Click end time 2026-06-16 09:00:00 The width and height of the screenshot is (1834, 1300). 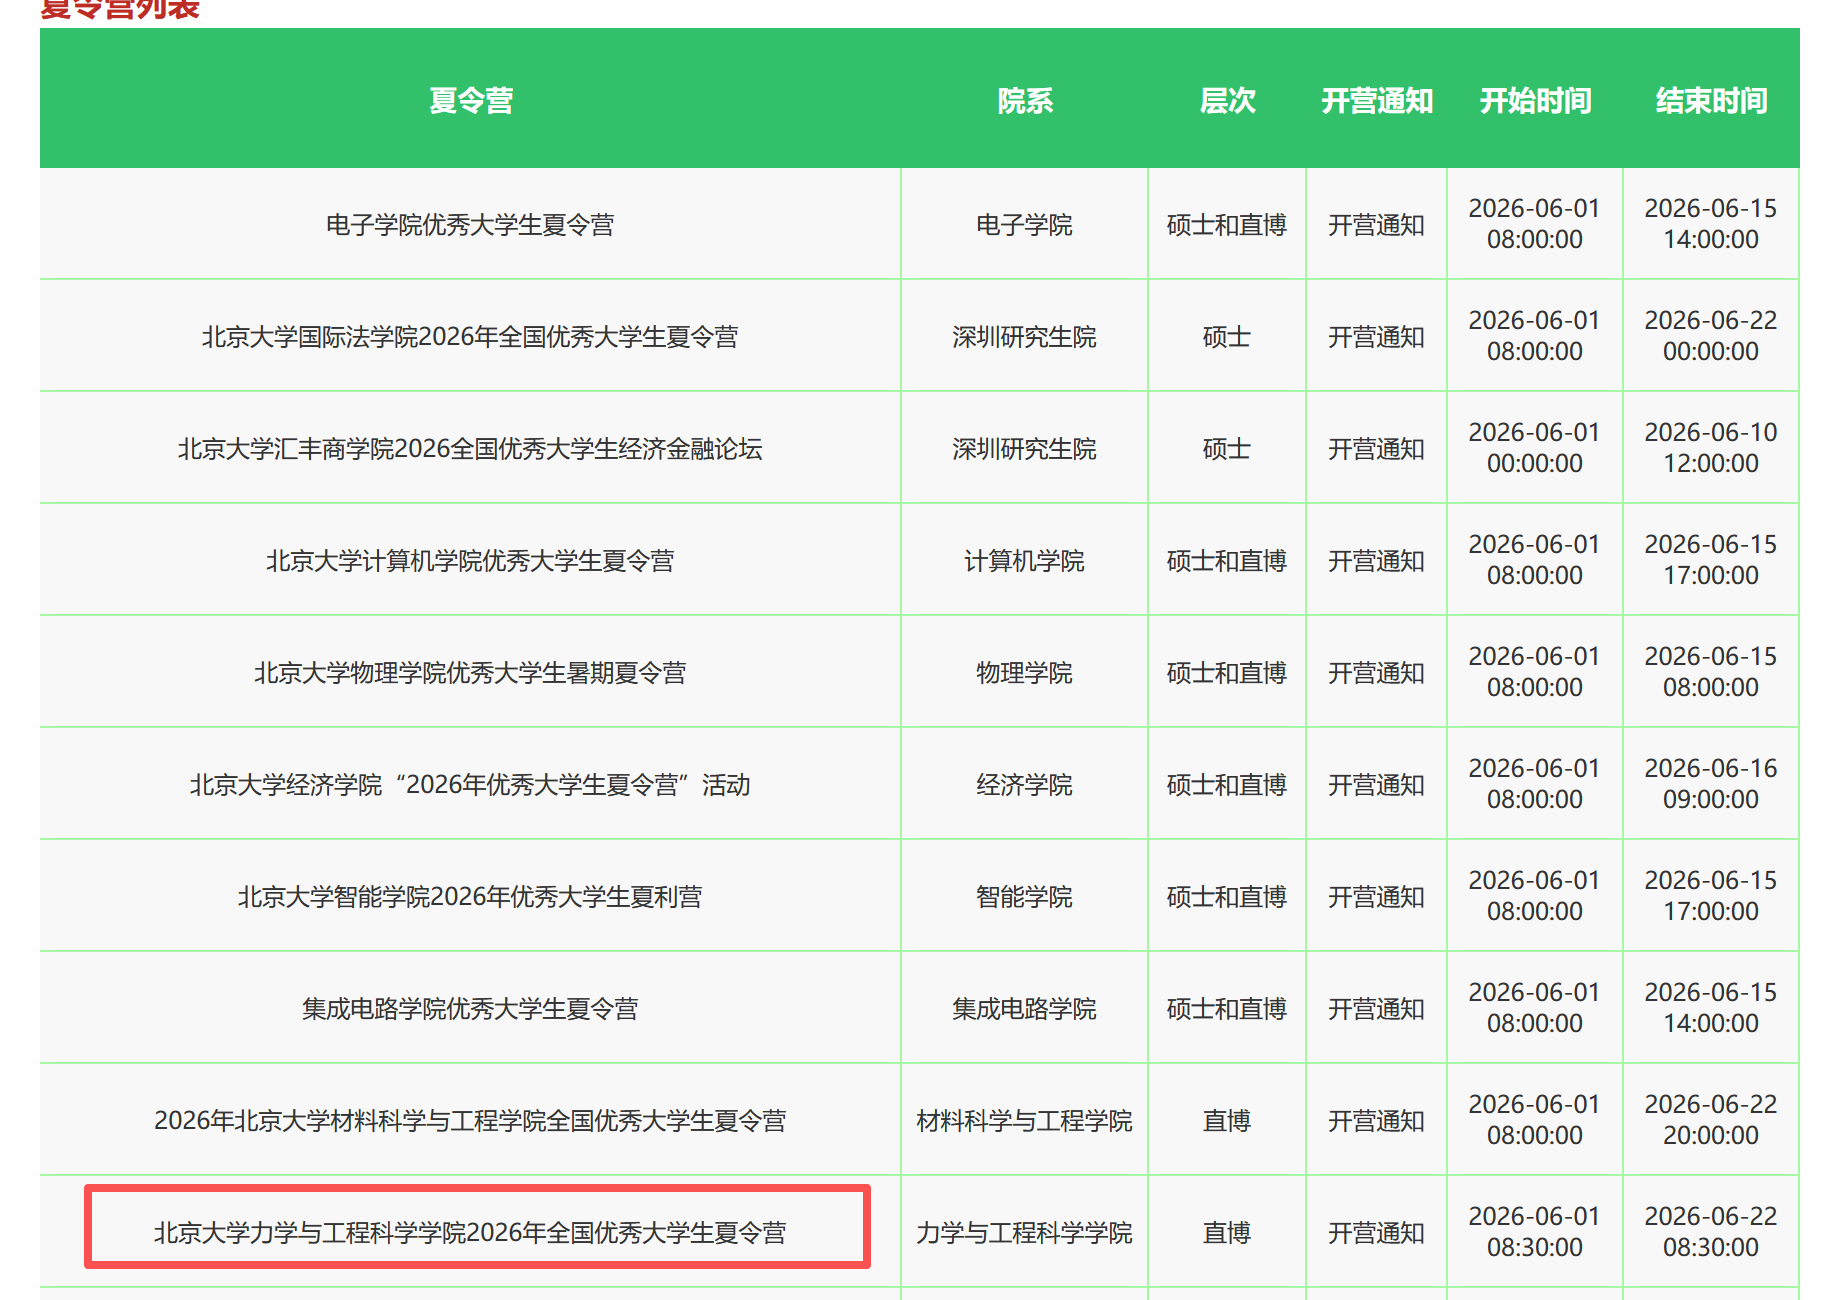coord(1711,784)
